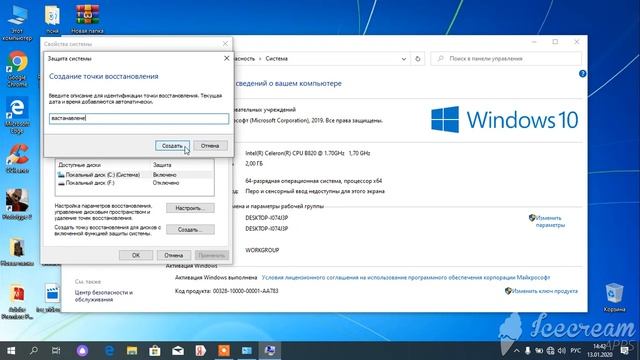Click OK in System Properties window
Image resolution: width=640 pixels, height=360 pixels.
coord(136,255)
